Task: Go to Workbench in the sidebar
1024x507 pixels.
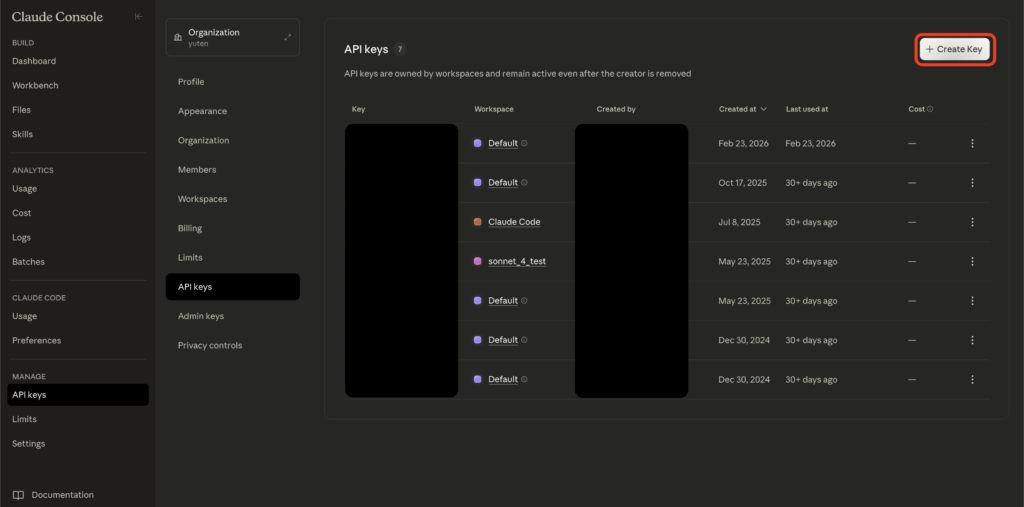Action: (35, 86)
